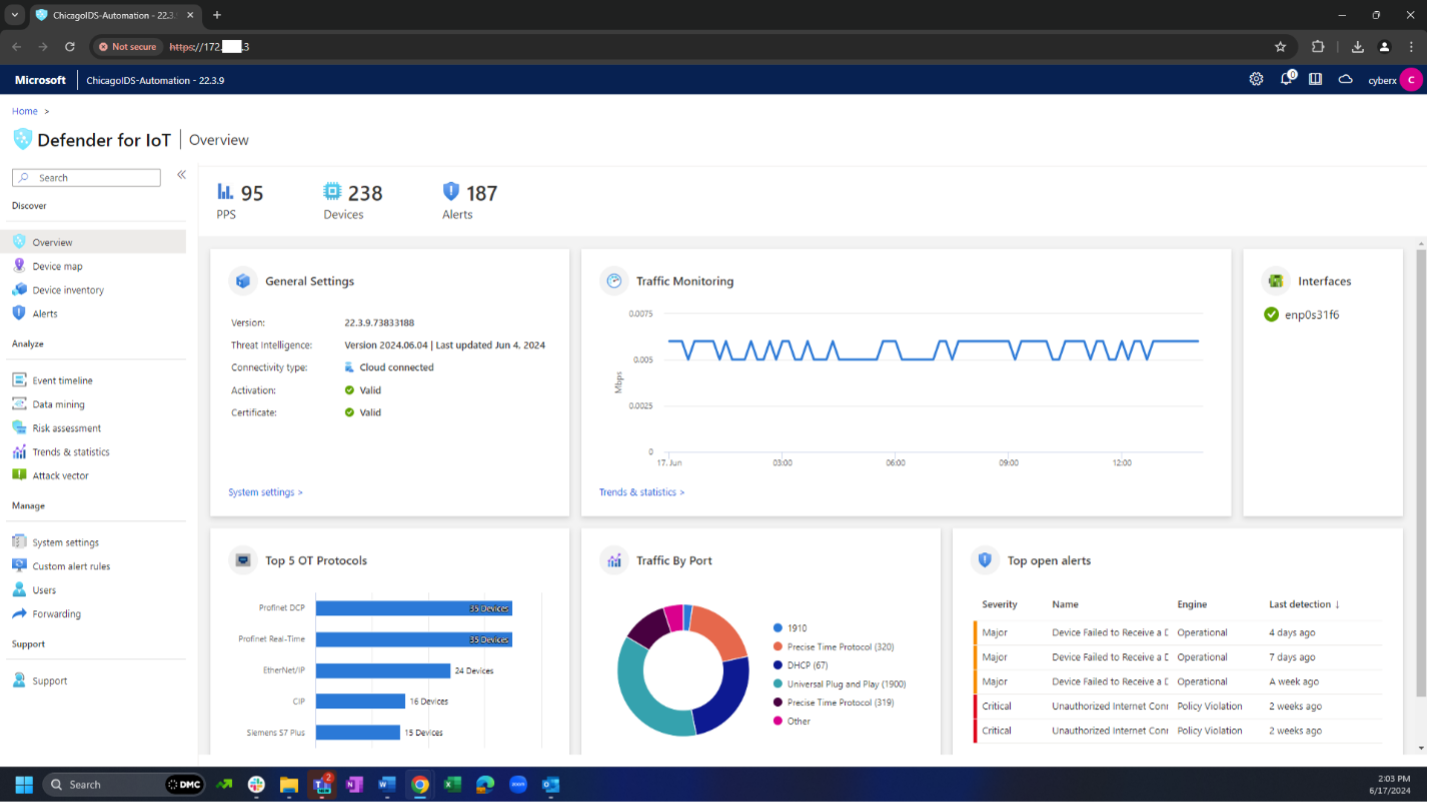Screen dimensions: 1430x806
Task: Follow the System settings > link
Action: pyautogui.click(x=265, y=492)
